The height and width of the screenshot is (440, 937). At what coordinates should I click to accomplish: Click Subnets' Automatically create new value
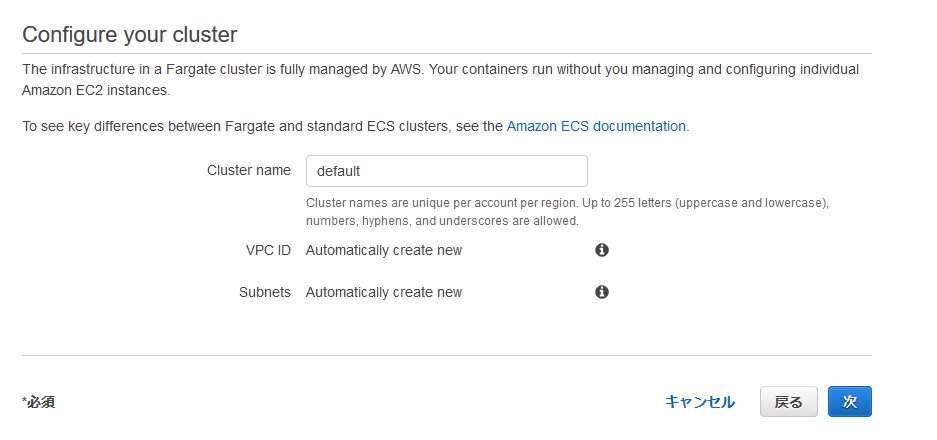(384, 292)
